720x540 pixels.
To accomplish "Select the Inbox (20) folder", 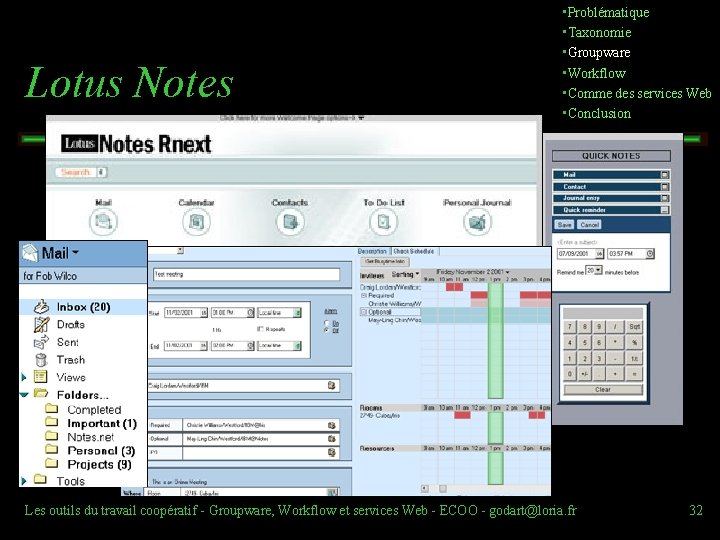I will (x=83, y=307).
